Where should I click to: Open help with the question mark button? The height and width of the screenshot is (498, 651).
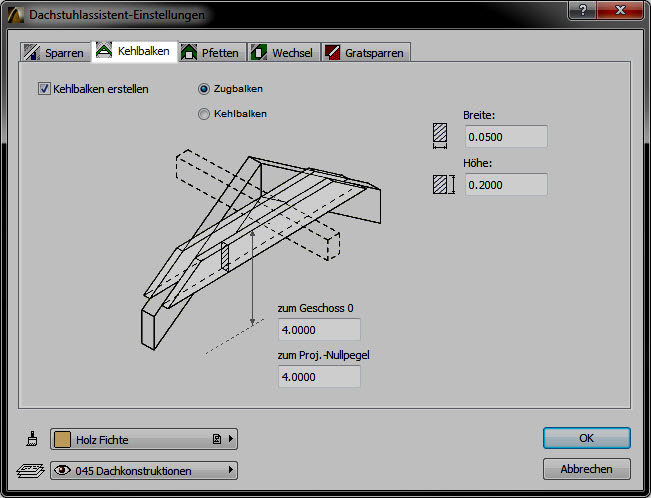pyautogui.click(x=582, y=10)
